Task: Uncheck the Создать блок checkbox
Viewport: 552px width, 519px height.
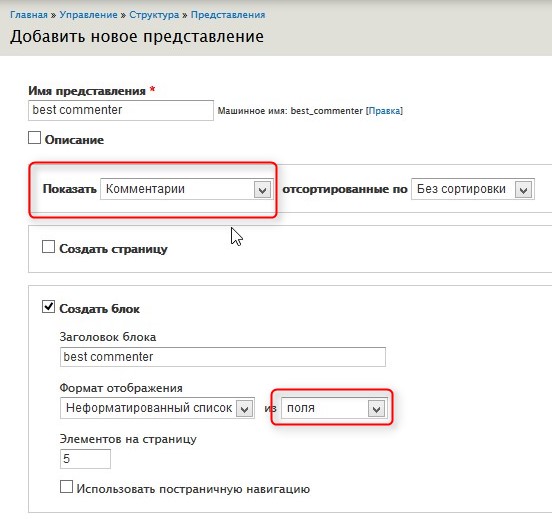Action: pos(48,307)
